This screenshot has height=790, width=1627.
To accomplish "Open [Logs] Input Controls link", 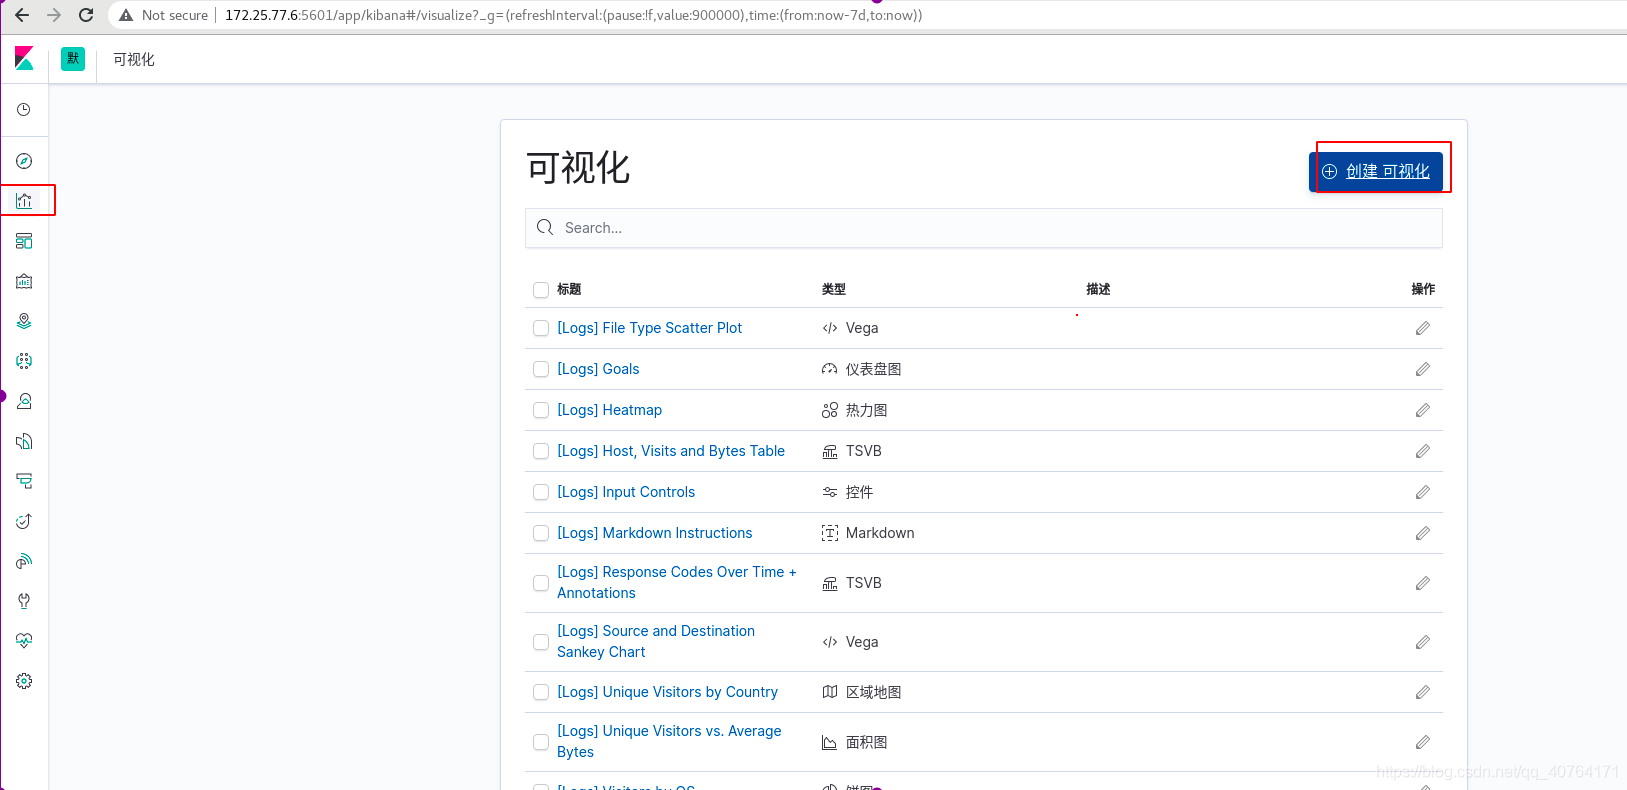I will [x=626, y=492].
